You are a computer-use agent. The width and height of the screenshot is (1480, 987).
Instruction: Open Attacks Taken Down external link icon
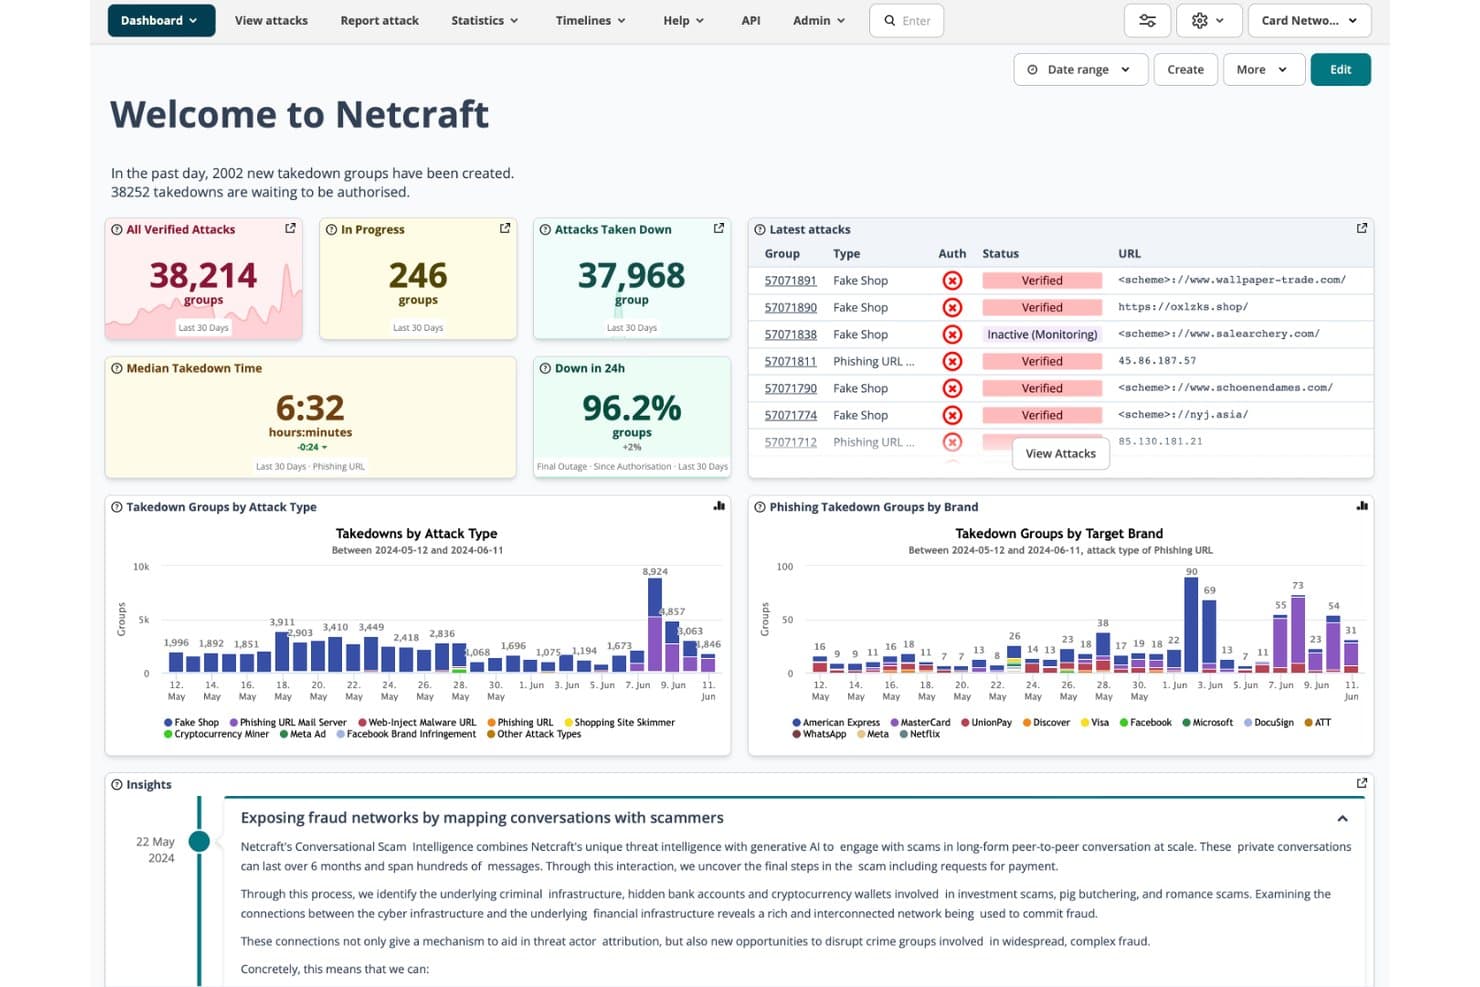[719, 229]
